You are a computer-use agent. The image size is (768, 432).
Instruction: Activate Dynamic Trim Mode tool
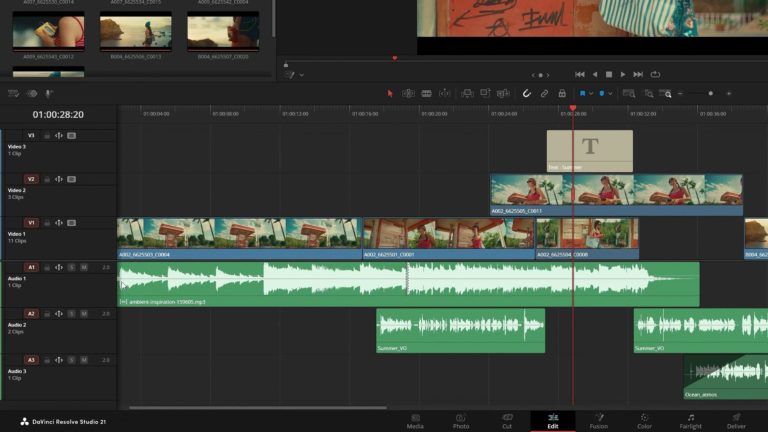coord(445,94)
